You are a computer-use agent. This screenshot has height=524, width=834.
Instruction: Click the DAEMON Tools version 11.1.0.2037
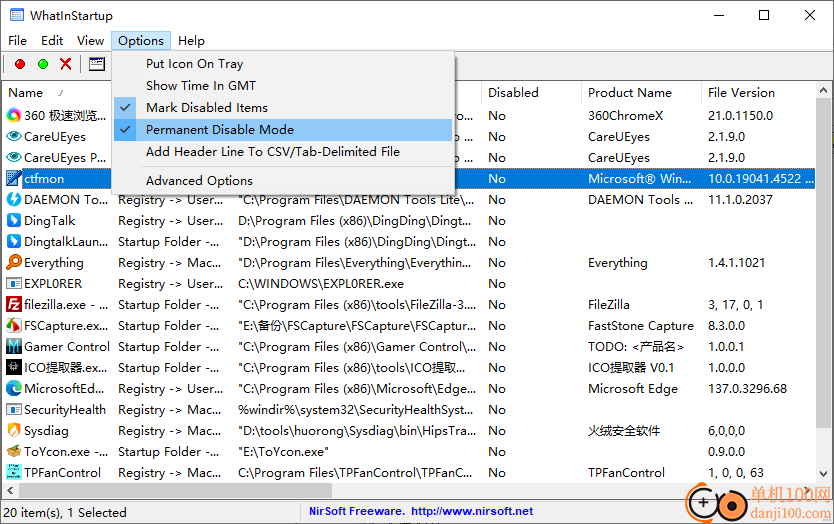pos(740,200)
